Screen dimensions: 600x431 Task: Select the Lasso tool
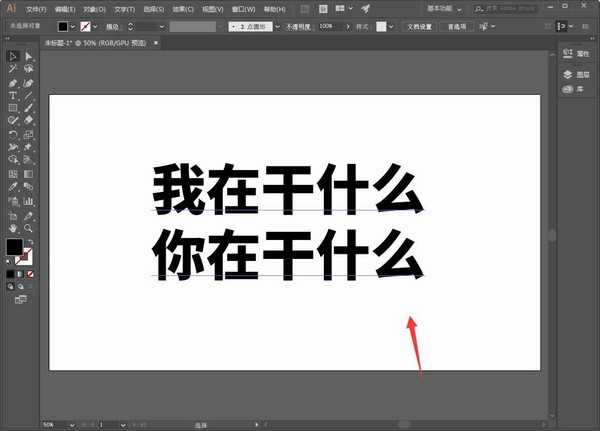(28, 69)
